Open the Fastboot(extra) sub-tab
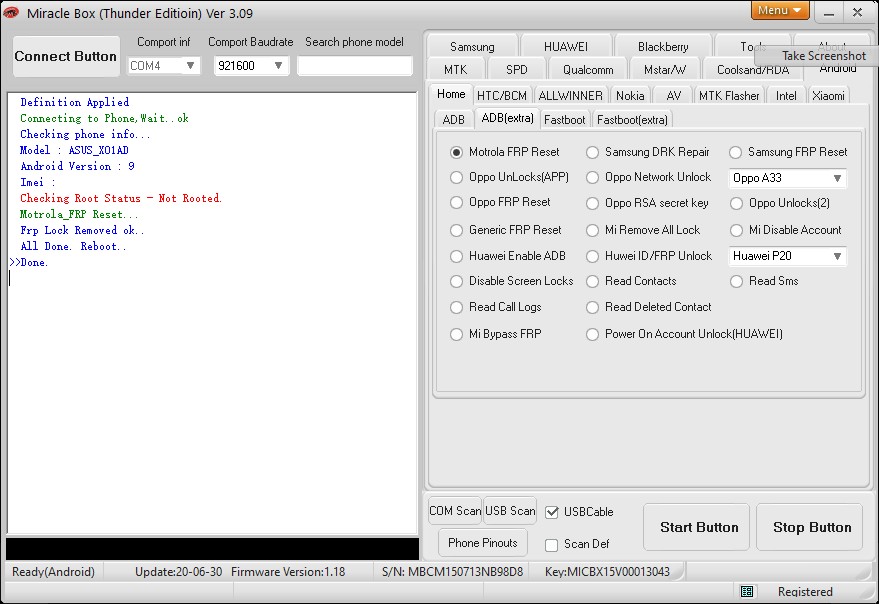This screenshot has height=604, width=879. tap(632, 119)
